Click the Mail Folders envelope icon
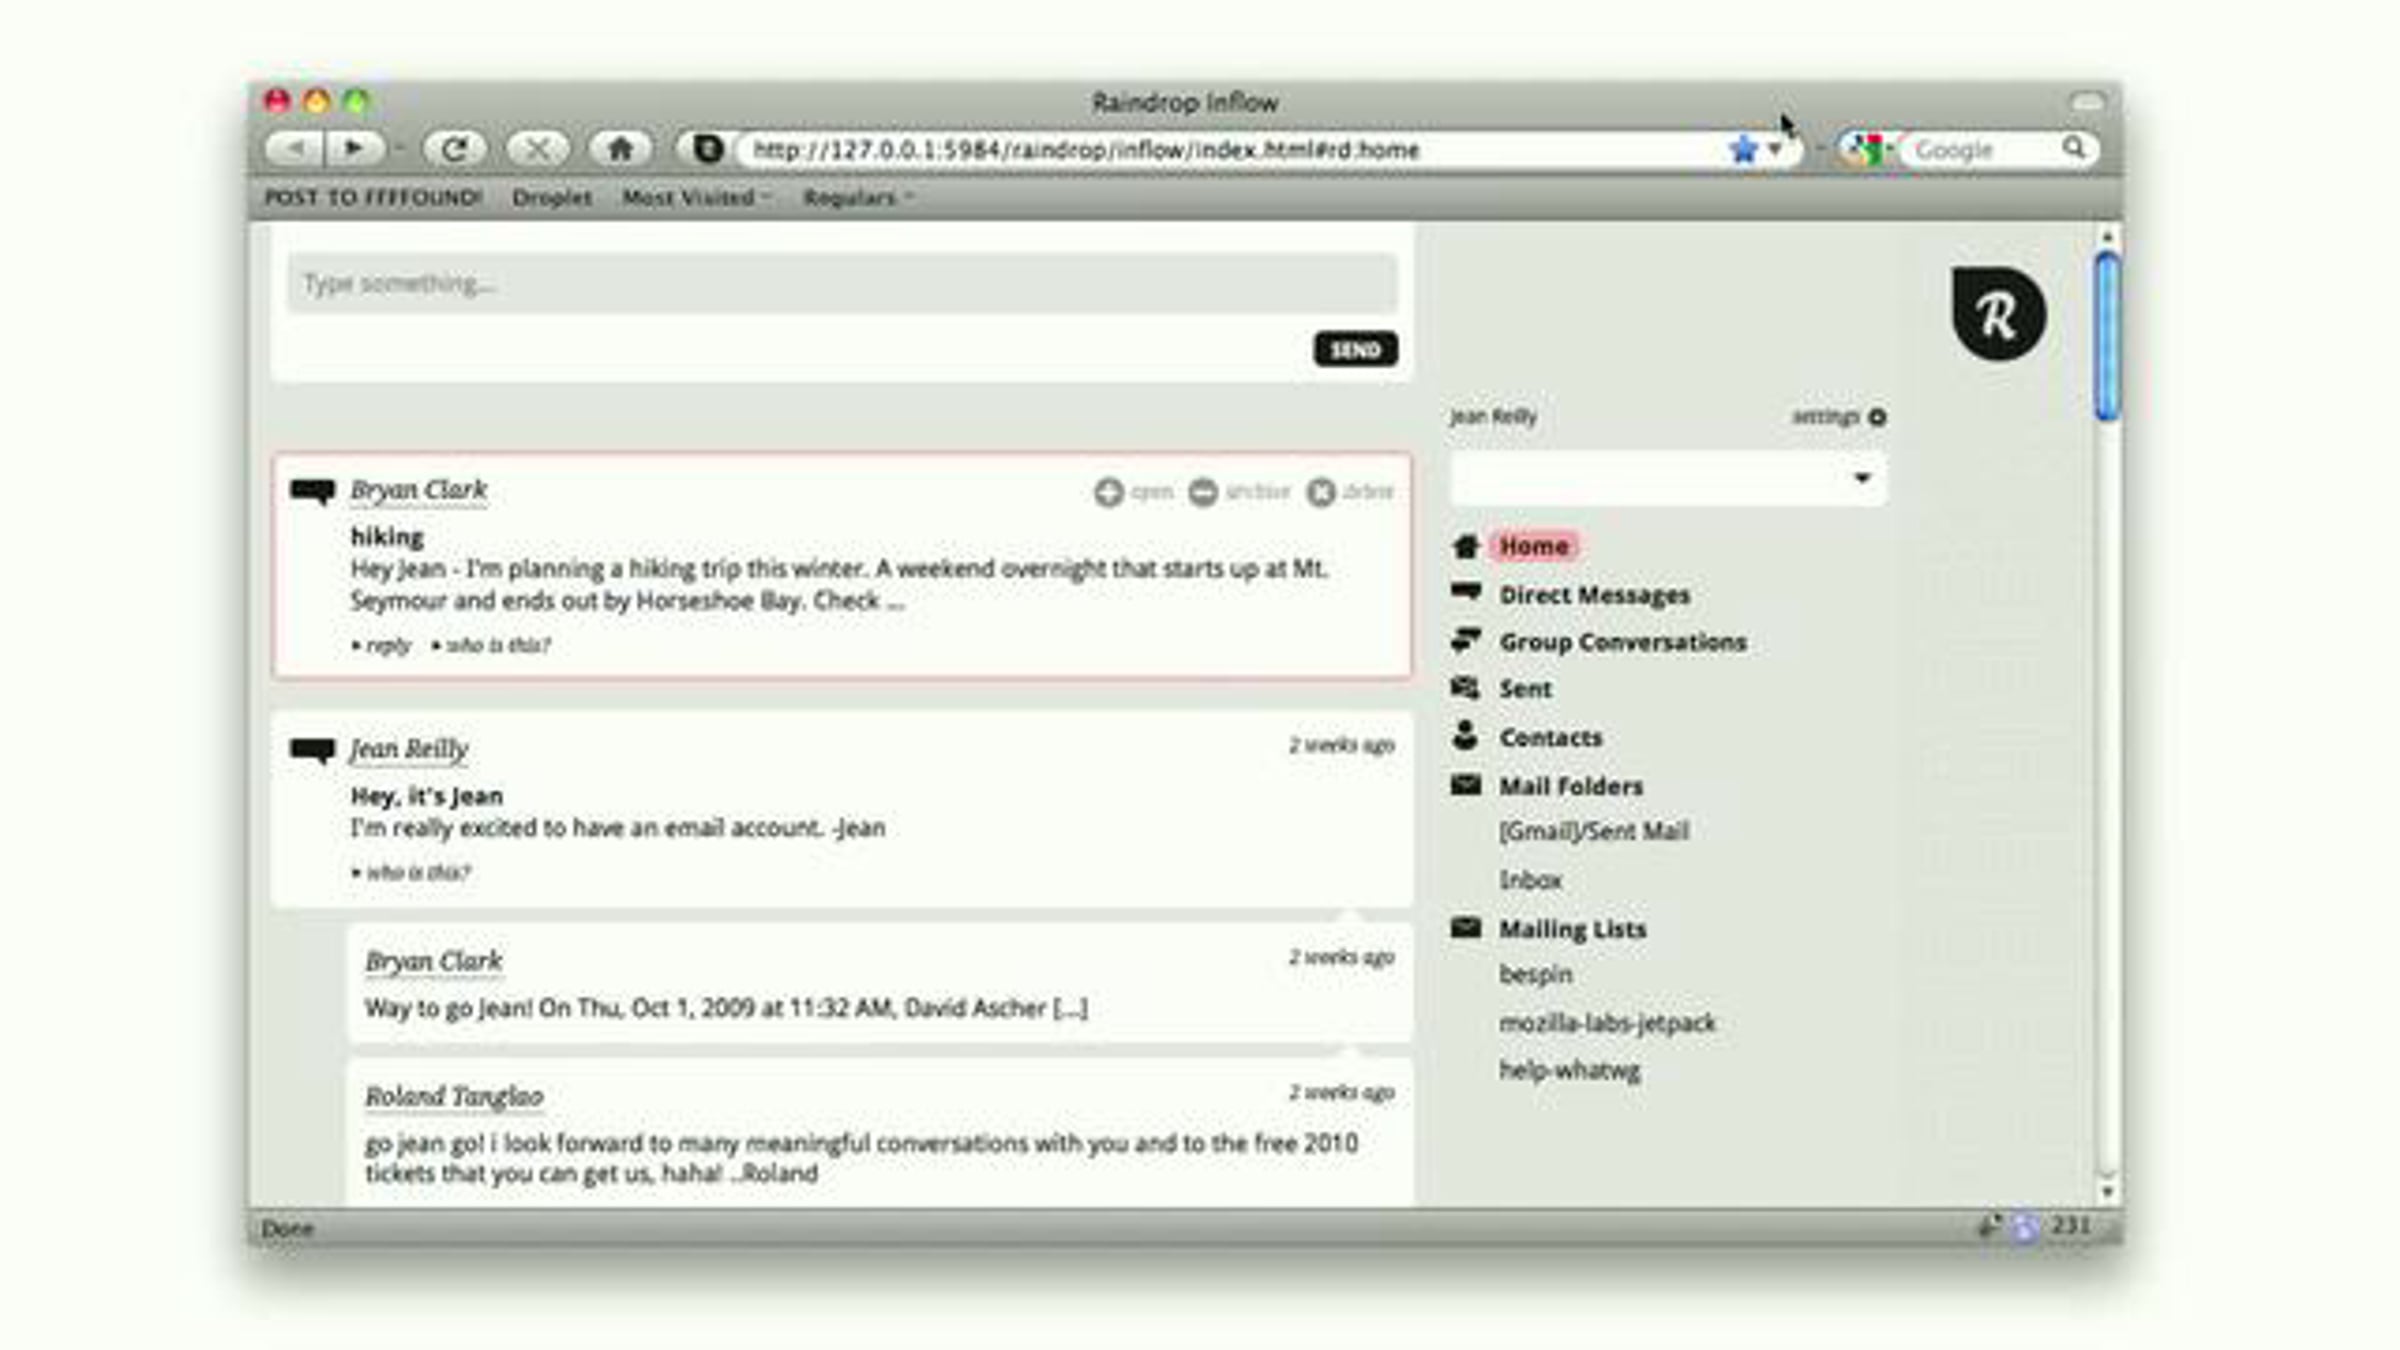The width and height of the screenshot is (2400, 1350). (1466, 784)
